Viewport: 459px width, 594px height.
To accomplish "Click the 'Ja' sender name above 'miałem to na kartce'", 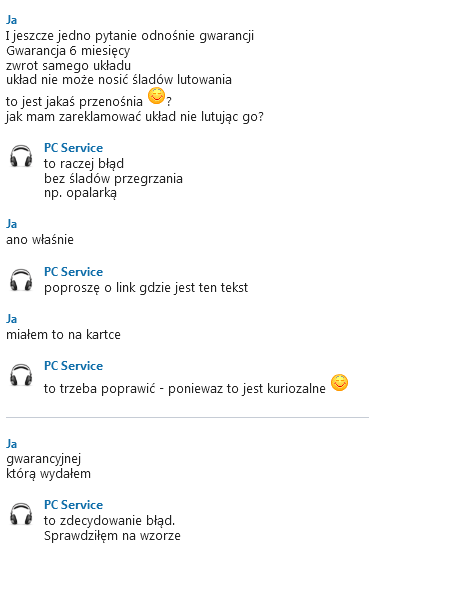I will point(11,319).
